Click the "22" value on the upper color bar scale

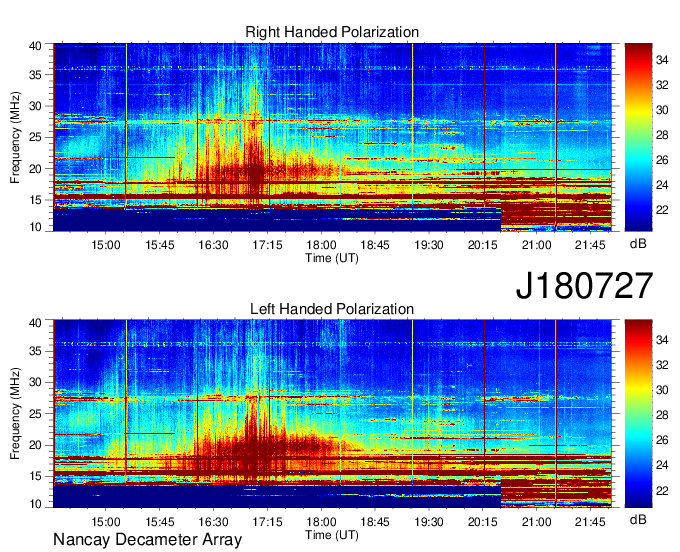(x=662, y=210)
